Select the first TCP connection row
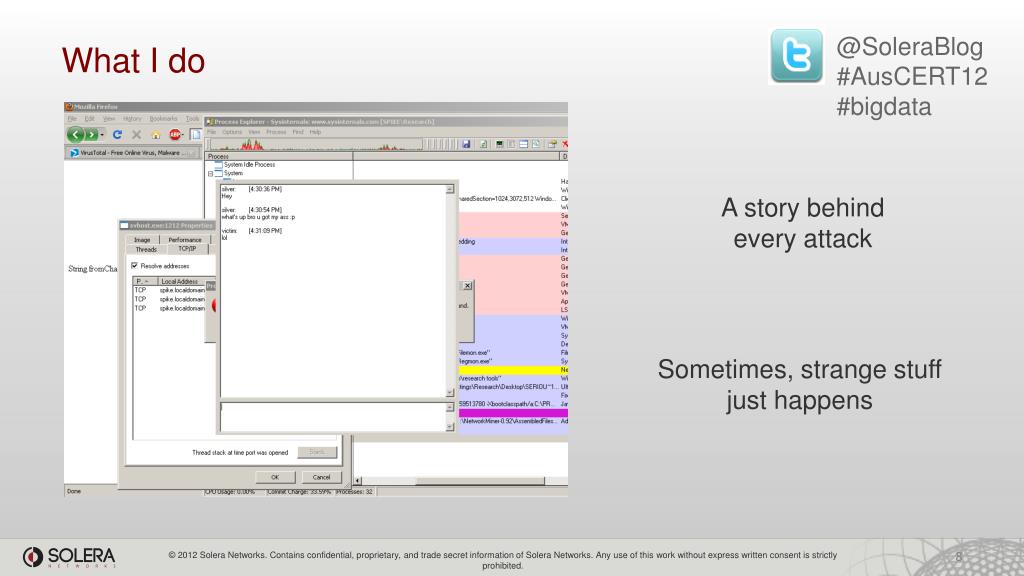This screenshot has width=1024, height=576. click(170, 290)
